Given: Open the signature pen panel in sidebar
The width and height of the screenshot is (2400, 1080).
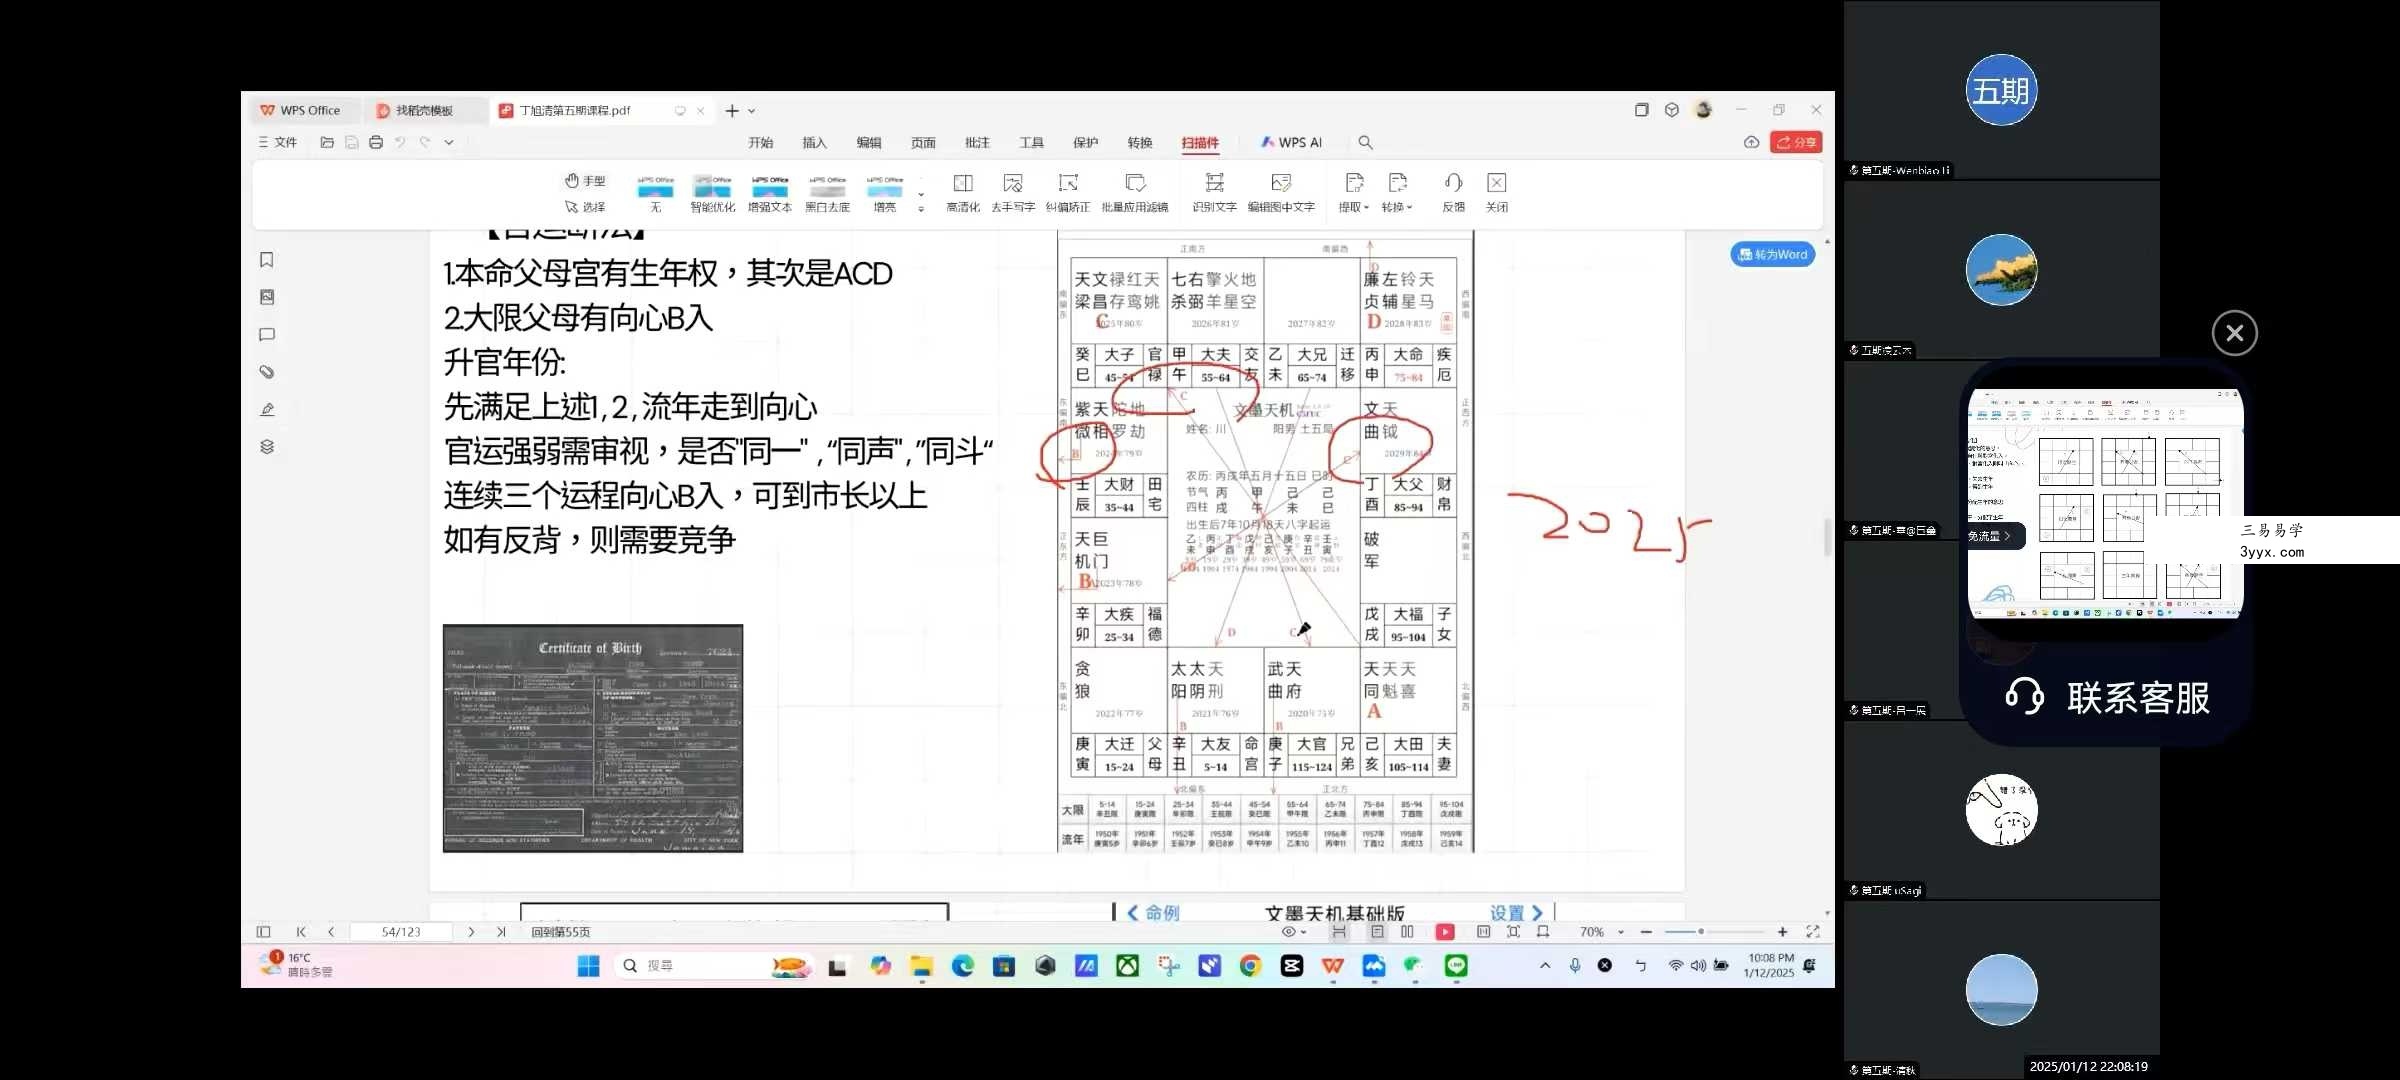Looking at the screenshot, I should point(267,410).
